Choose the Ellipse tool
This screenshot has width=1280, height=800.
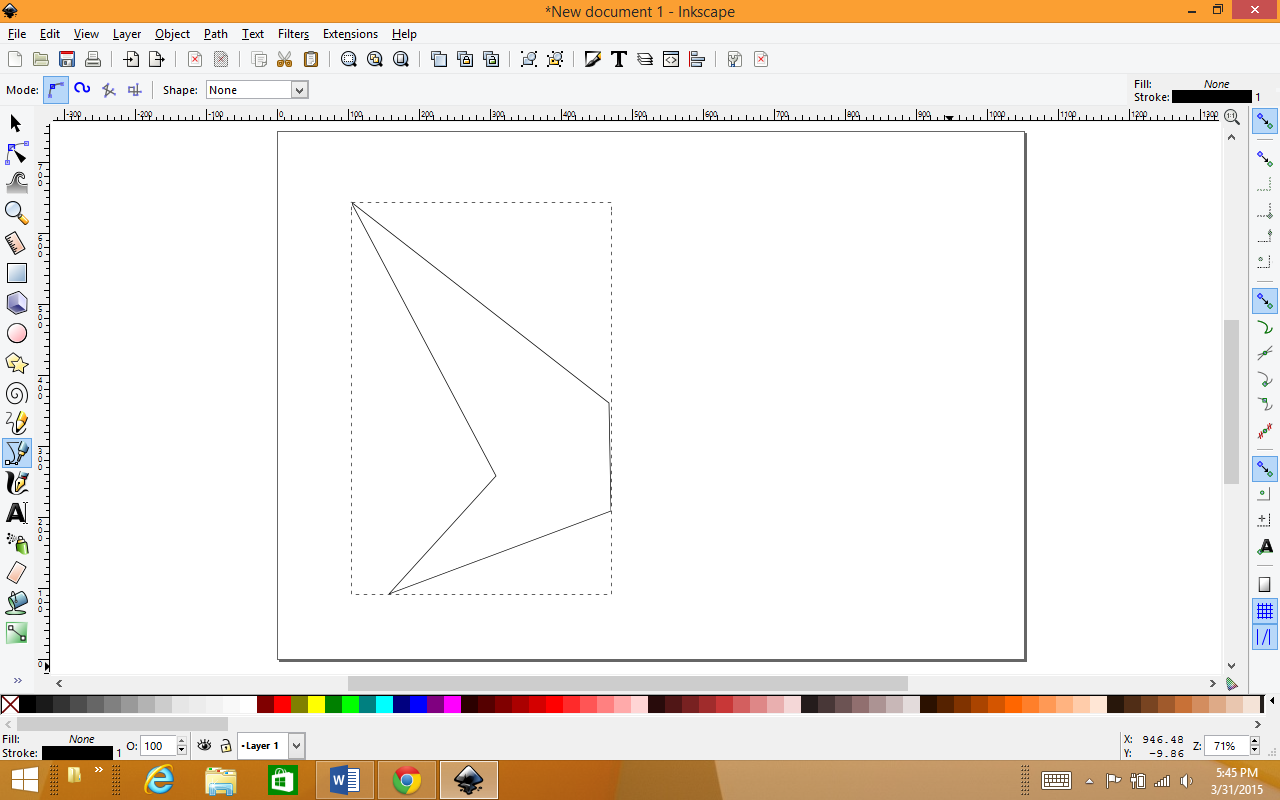click(x=16, y=332)
